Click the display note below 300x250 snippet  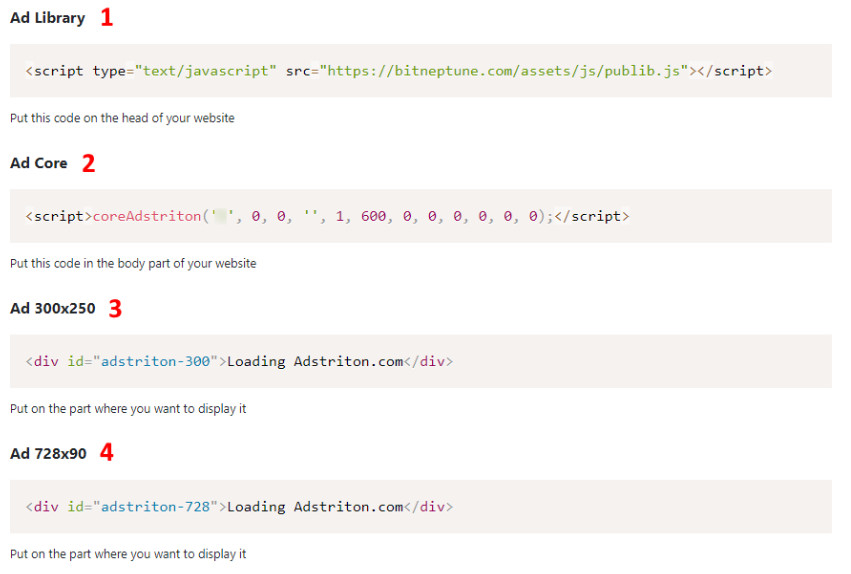point(128,409)
